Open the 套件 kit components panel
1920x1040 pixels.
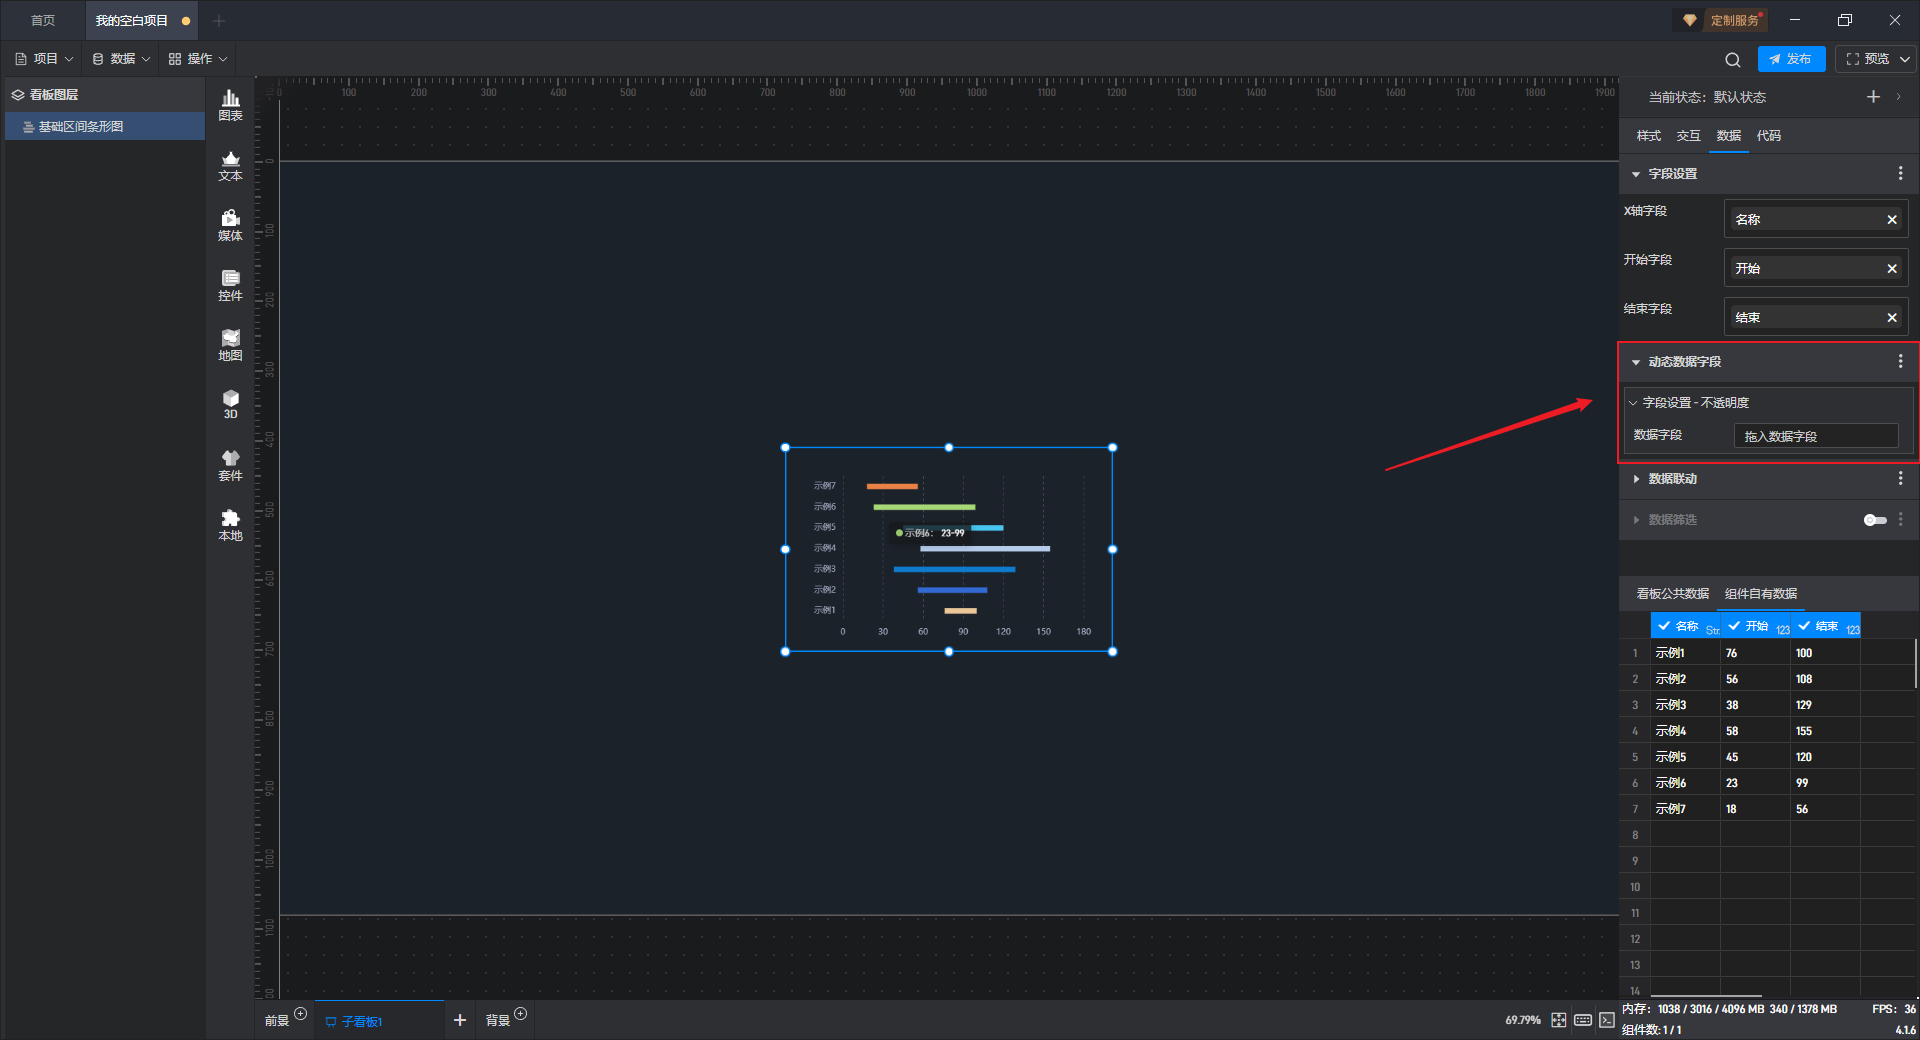(230, 465)
